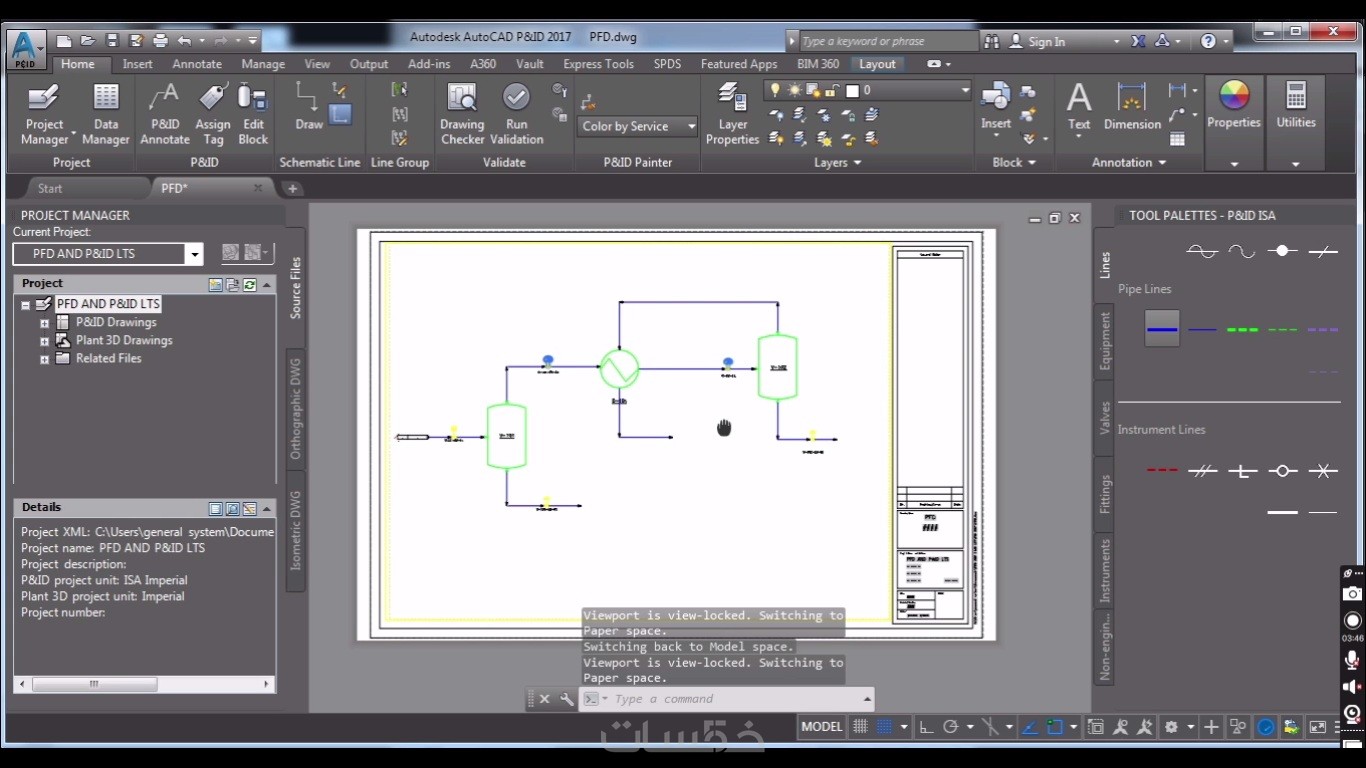Screen dimensions: 1366x768
Task: Toggle object snap in status bar
Action: pyautogui.click(x=1053, y=727)
